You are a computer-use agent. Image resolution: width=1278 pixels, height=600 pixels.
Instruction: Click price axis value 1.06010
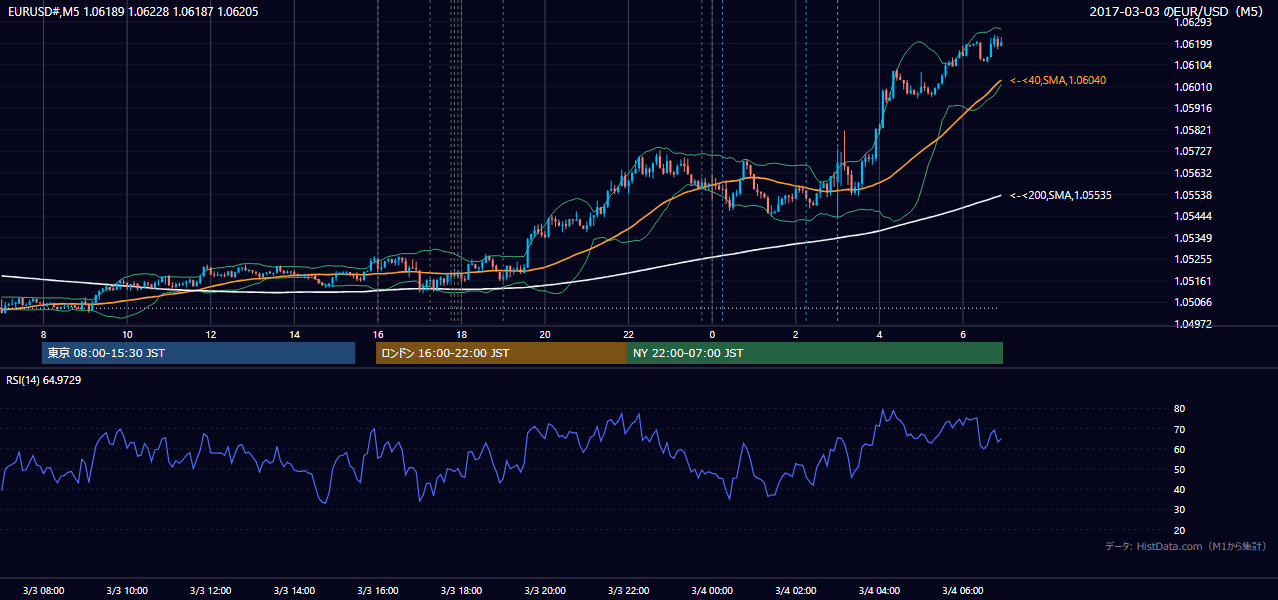[x=1191, y=87]
